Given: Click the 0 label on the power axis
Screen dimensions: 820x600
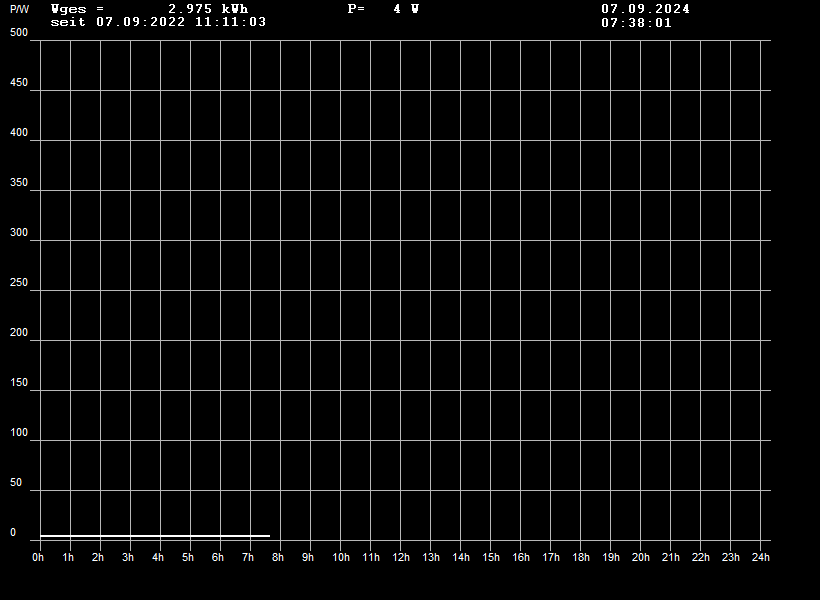Looking at the screenshot, I should pyautogui.click(x=14, y=533).
